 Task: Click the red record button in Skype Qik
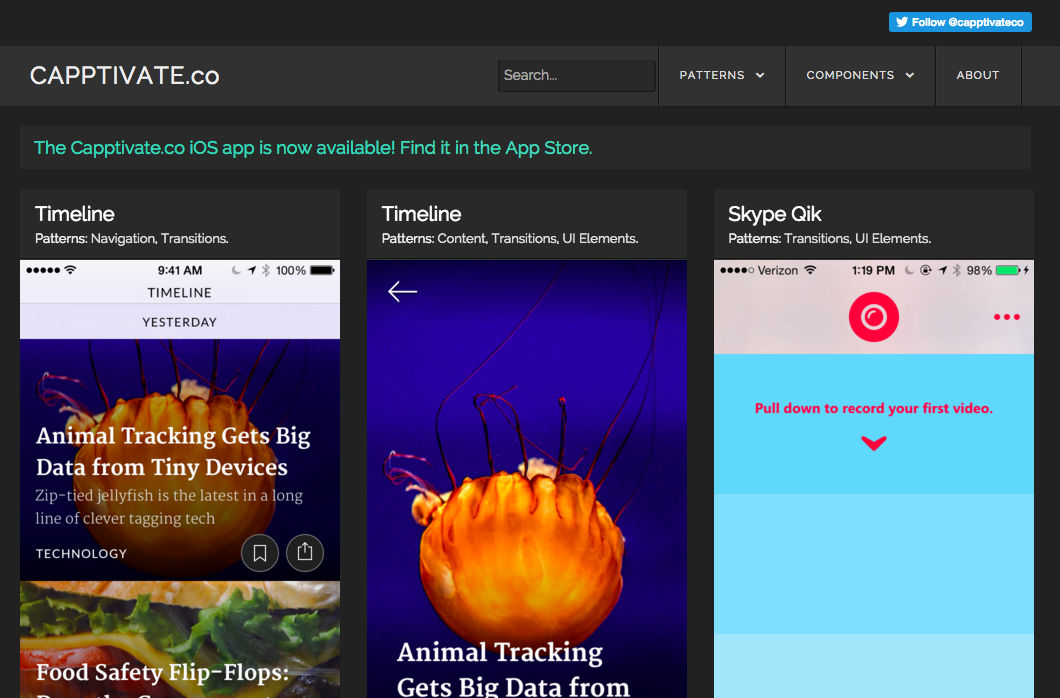(873, 317)
